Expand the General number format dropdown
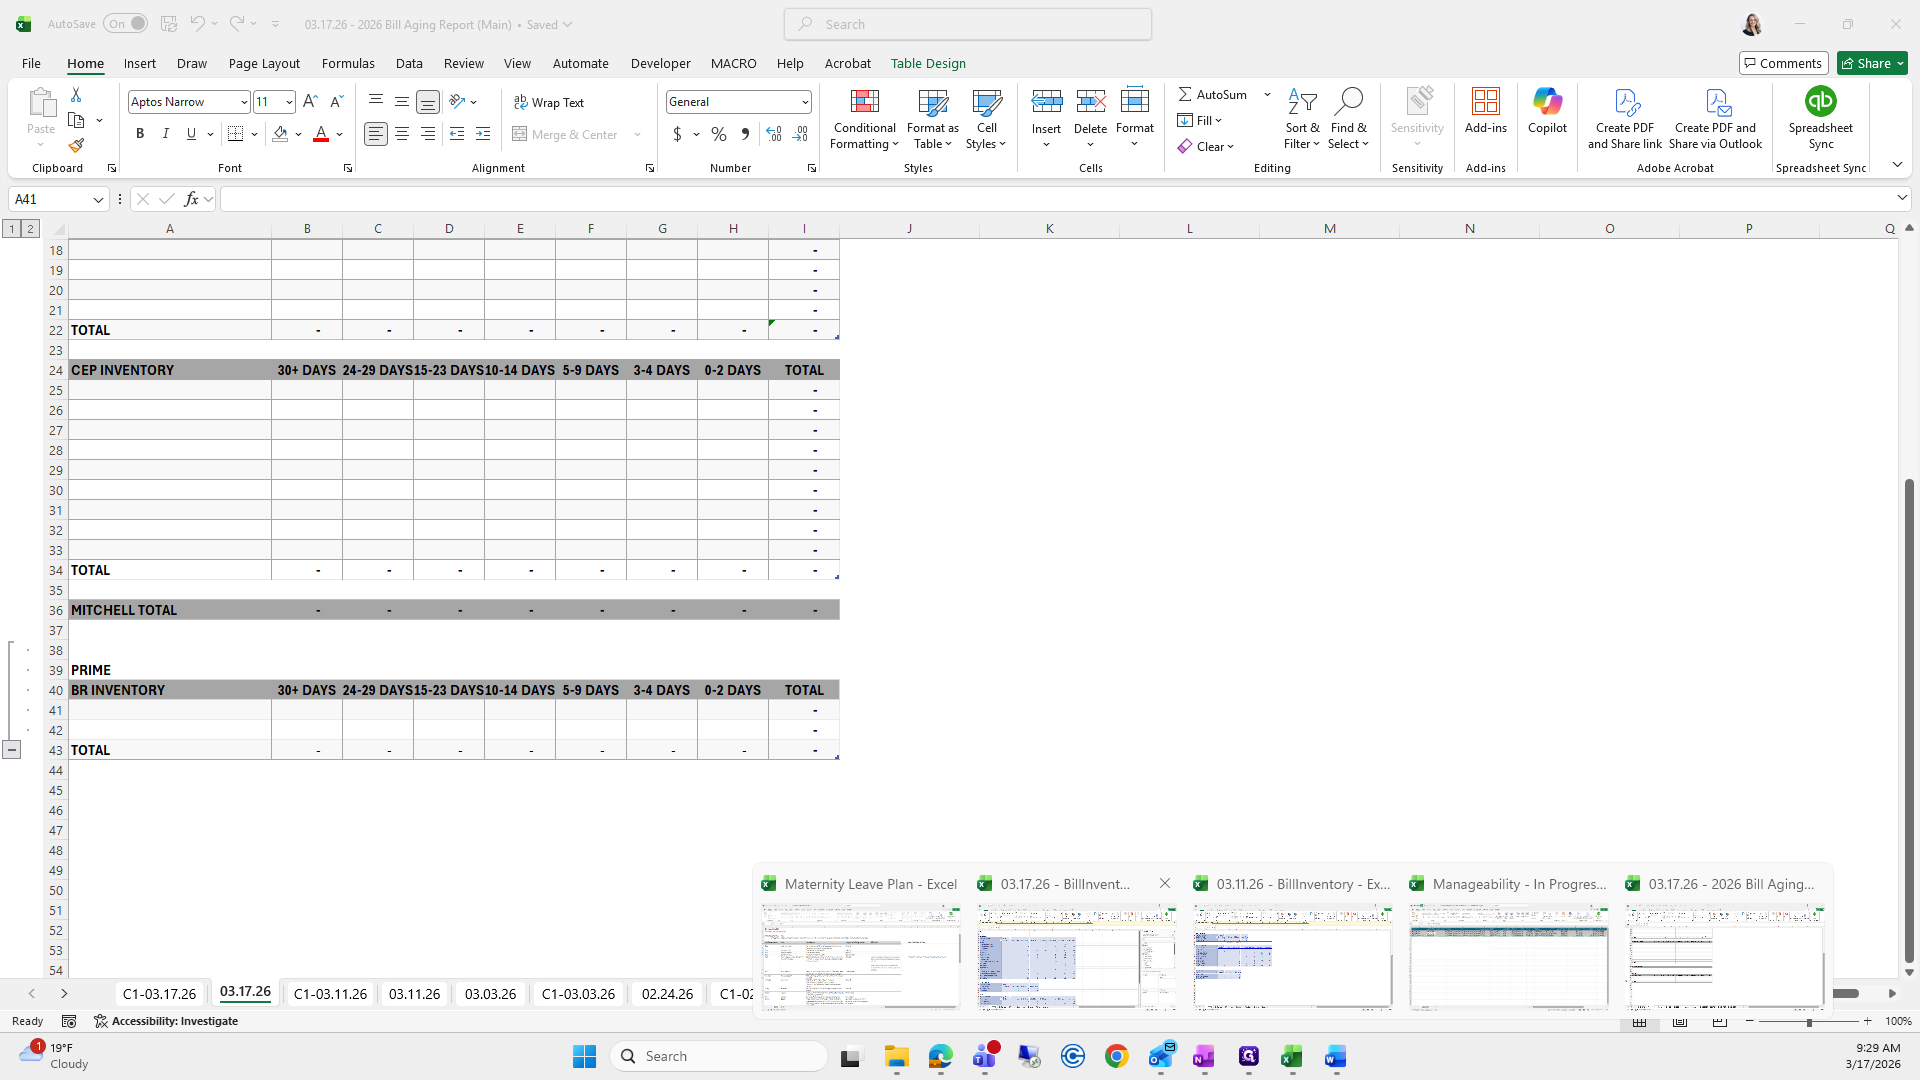The width and height of the screenshot is (1920, 1080). (x=804, y=102)
